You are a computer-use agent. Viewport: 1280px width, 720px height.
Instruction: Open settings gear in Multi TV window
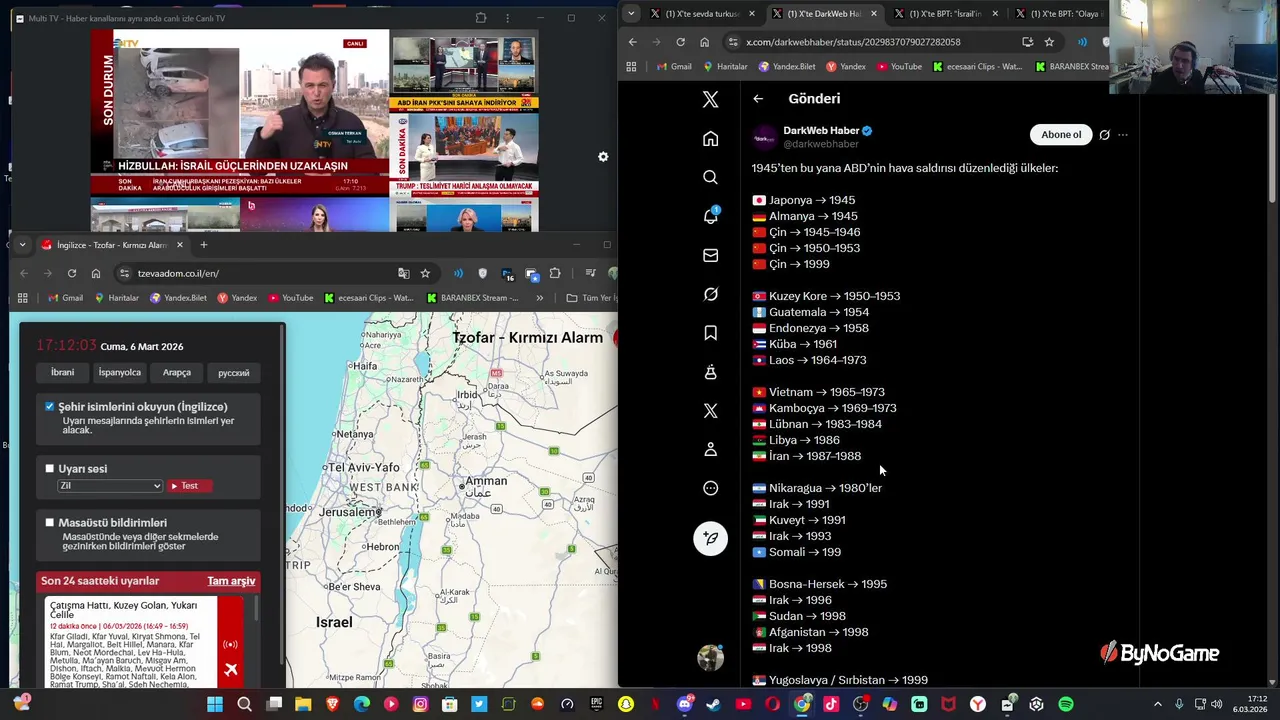[x=603, y=157]
